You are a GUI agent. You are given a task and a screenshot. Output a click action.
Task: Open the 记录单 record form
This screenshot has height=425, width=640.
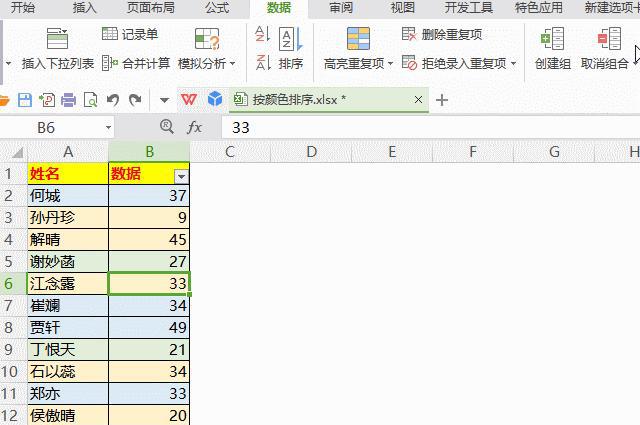[129, 34]
